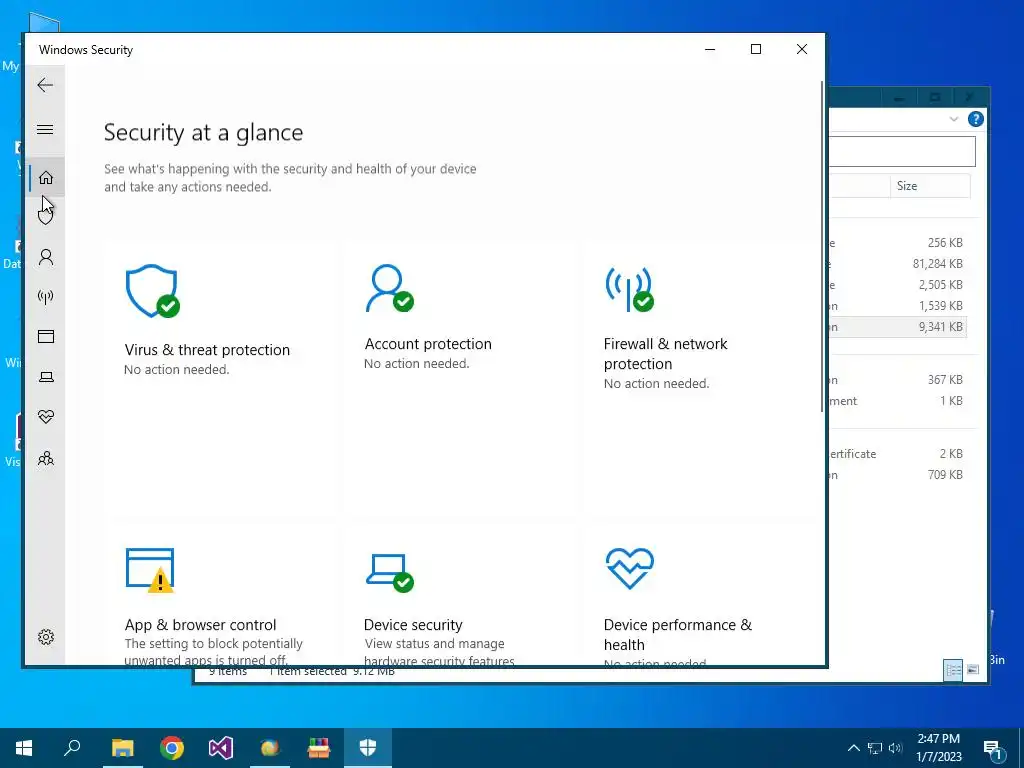
Task: Open Firewall & network antenna icon in sidebar
Action: 46,297
